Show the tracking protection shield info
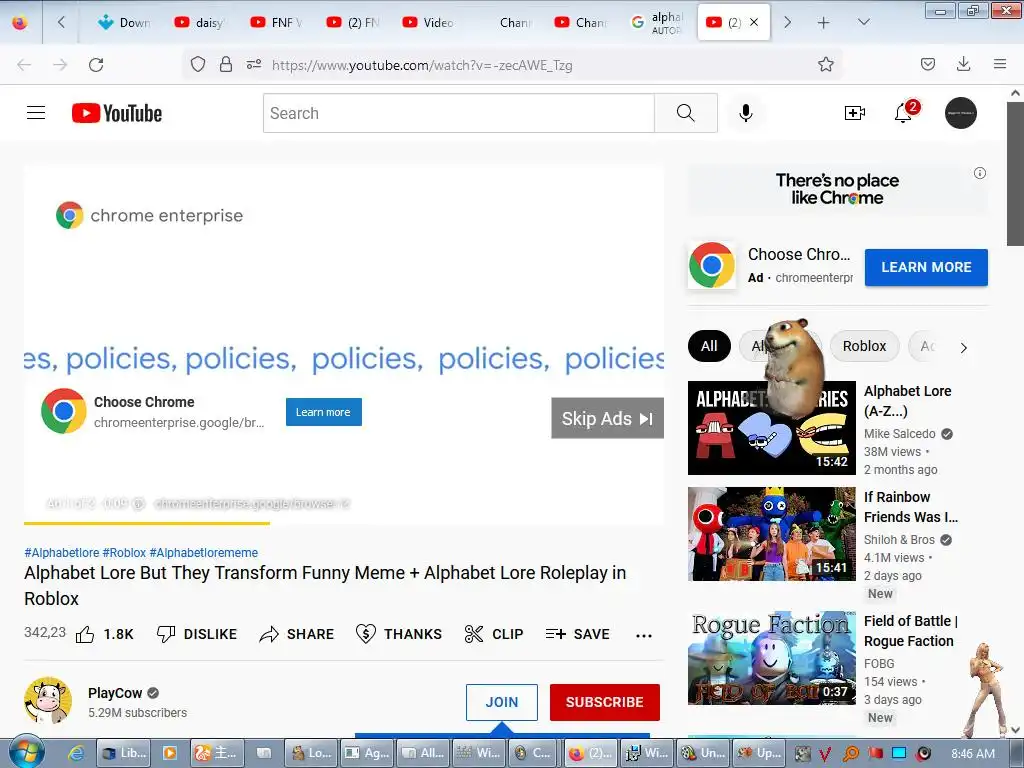The width and height of the screenshot is (1024, 768). (x=198, y=65)
